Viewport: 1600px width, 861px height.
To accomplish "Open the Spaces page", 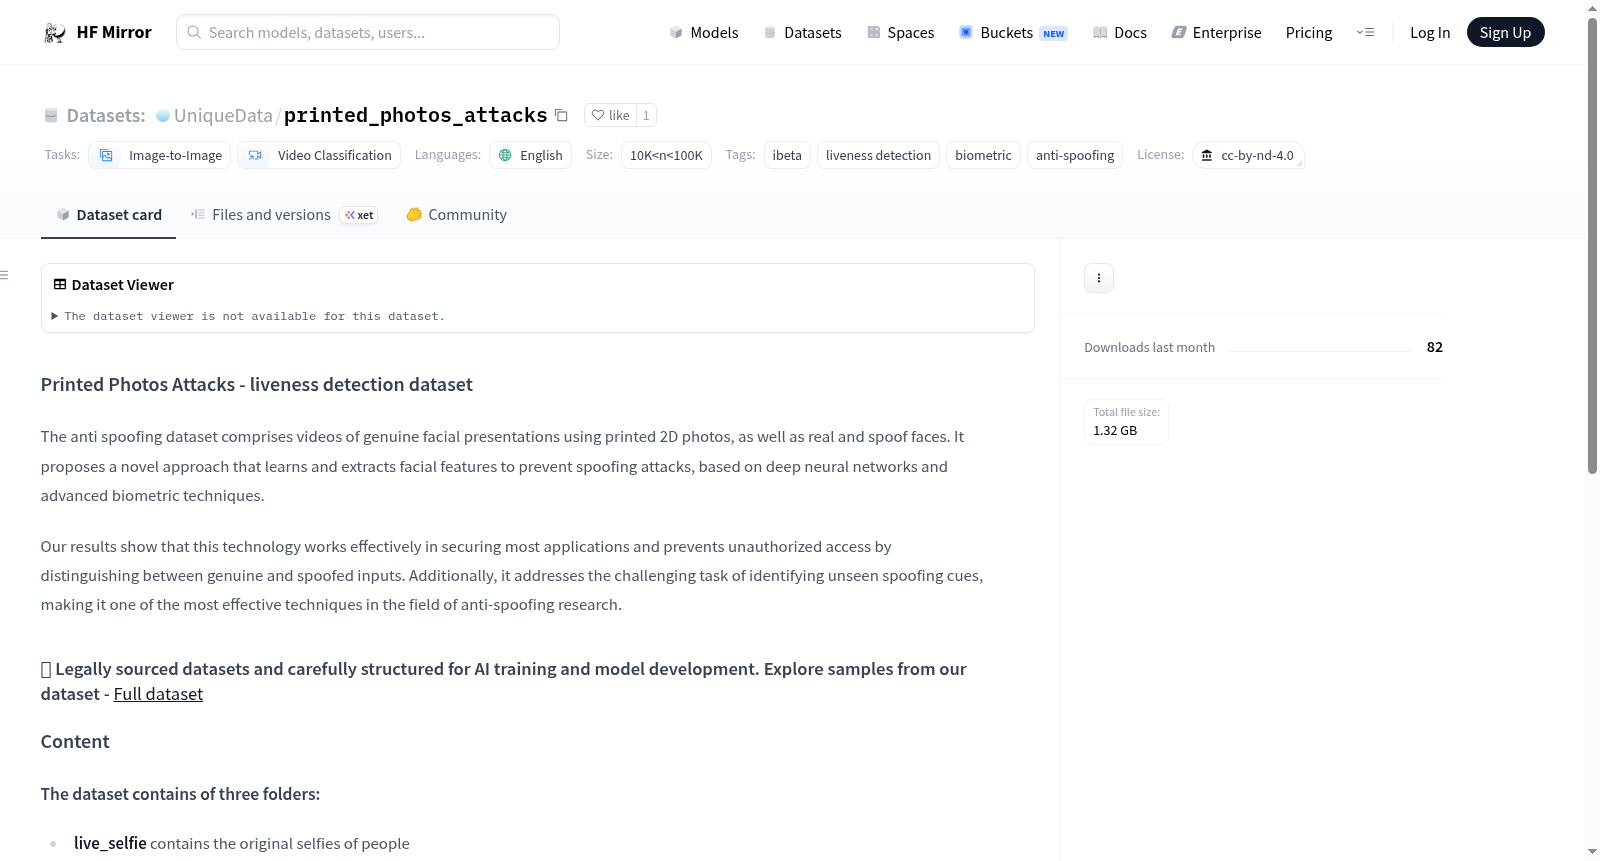I will [901, 32].
